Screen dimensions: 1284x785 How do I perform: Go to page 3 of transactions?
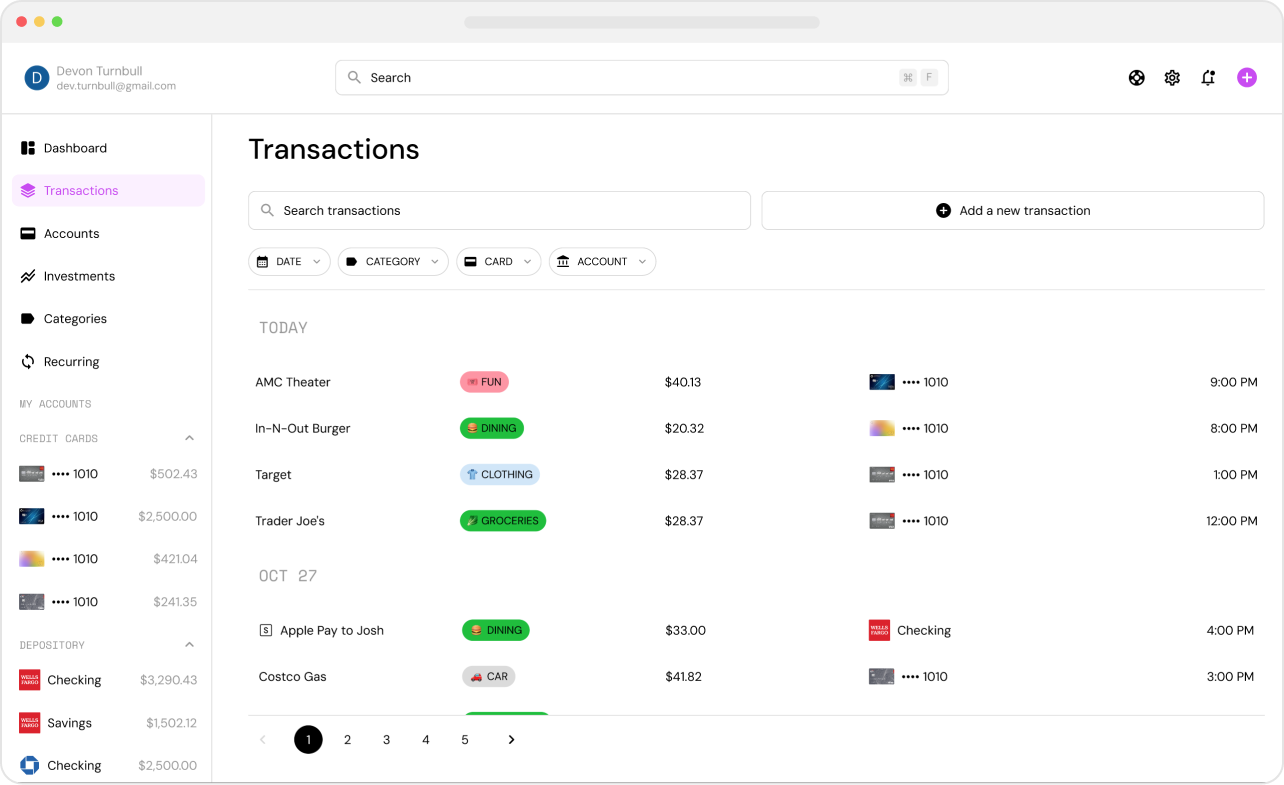387,740
